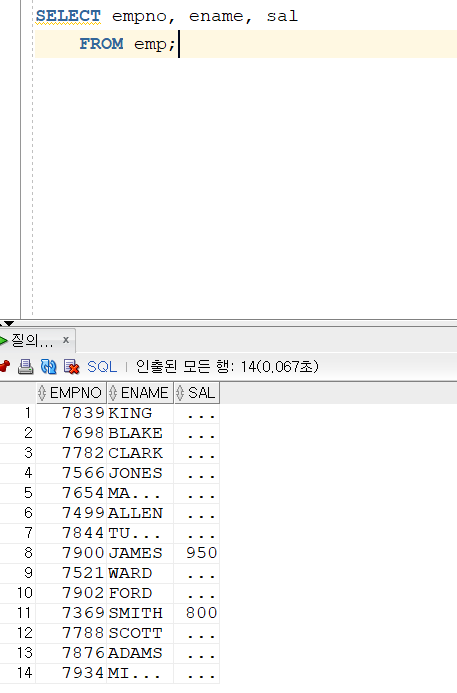Select the ADAMS name cell
The width and height of the screenshot is (457, 693).
pos(140,653)
